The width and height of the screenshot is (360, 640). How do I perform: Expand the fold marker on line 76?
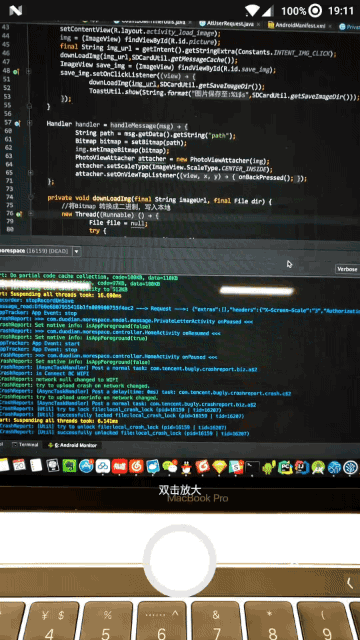click(x=31, y=213)
